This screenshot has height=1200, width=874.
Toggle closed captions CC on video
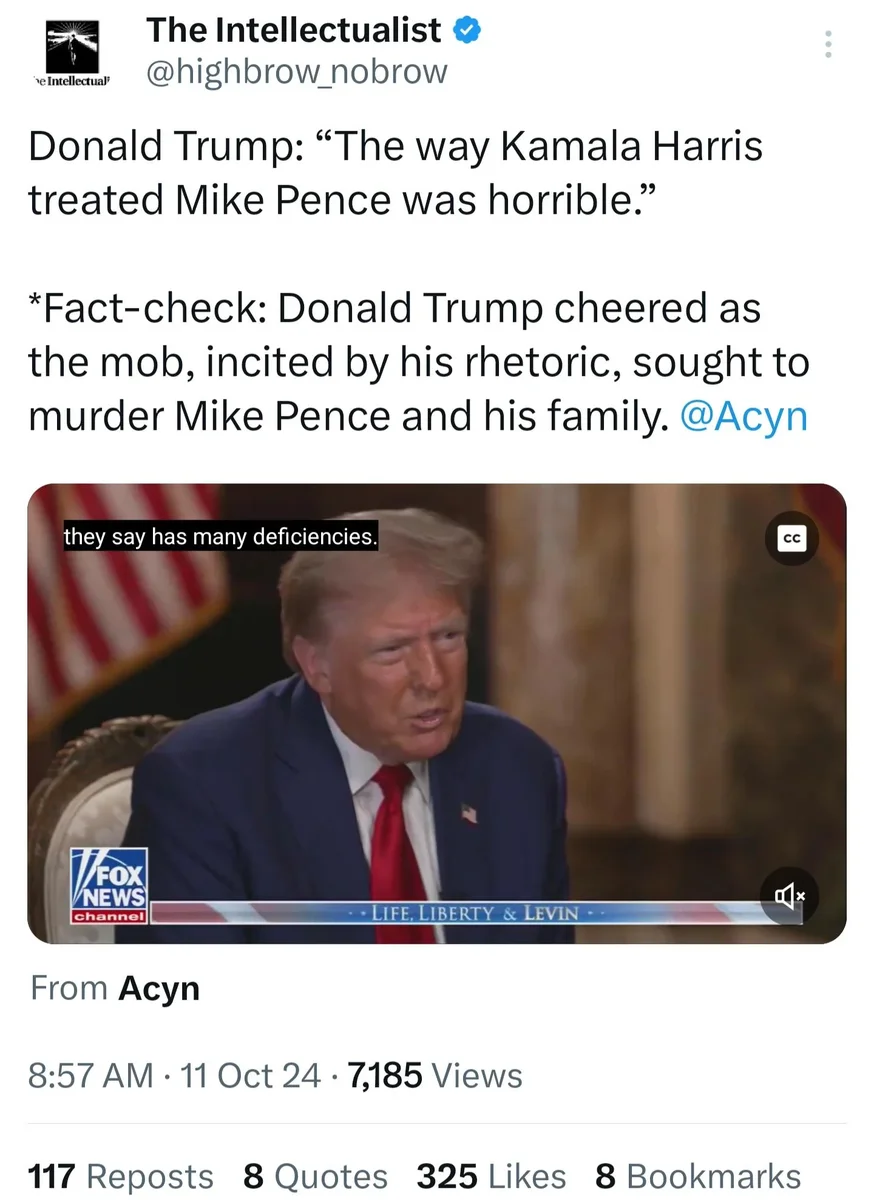(x=792, y=538)
